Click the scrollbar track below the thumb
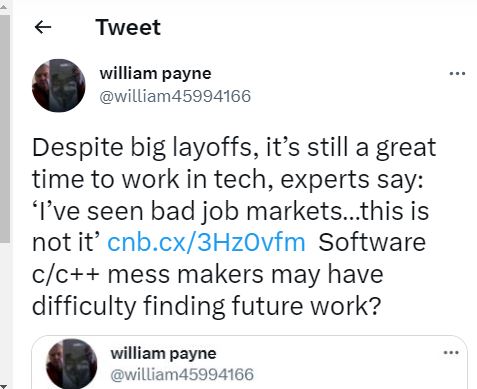Viewport: 477px width, 389px height. coord(5,313)
